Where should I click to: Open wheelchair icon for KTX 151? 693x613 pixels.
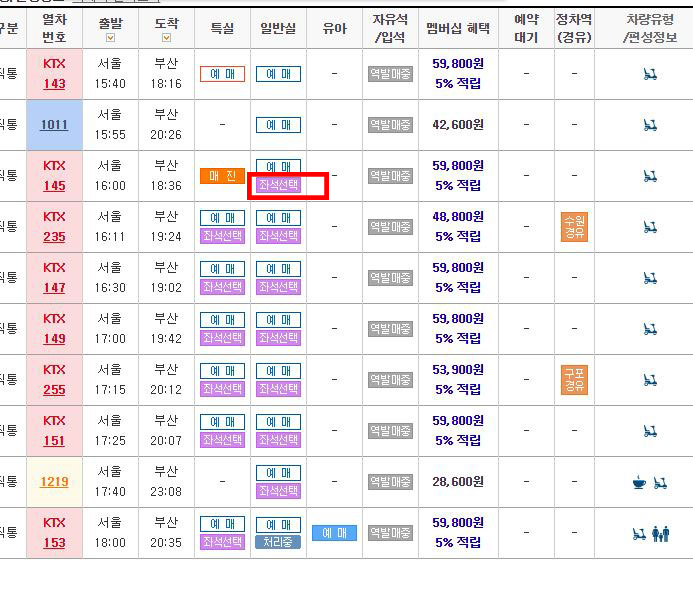pos(650,430)
